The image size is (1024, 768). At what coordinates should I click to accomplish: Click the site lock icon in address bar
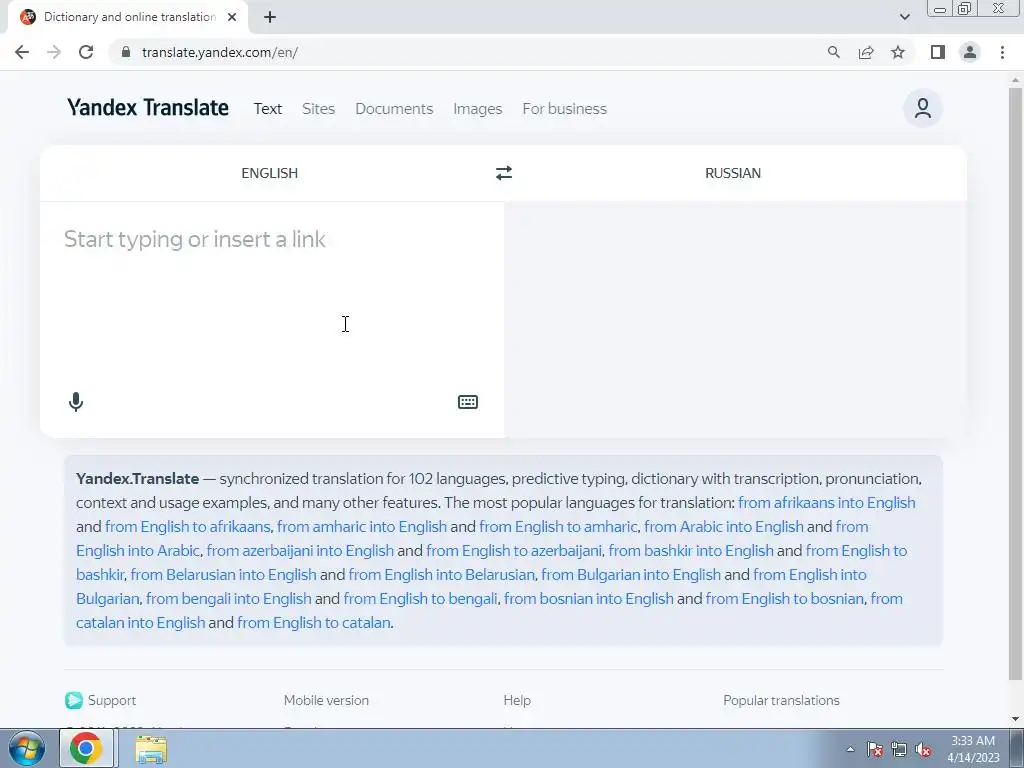127,52
